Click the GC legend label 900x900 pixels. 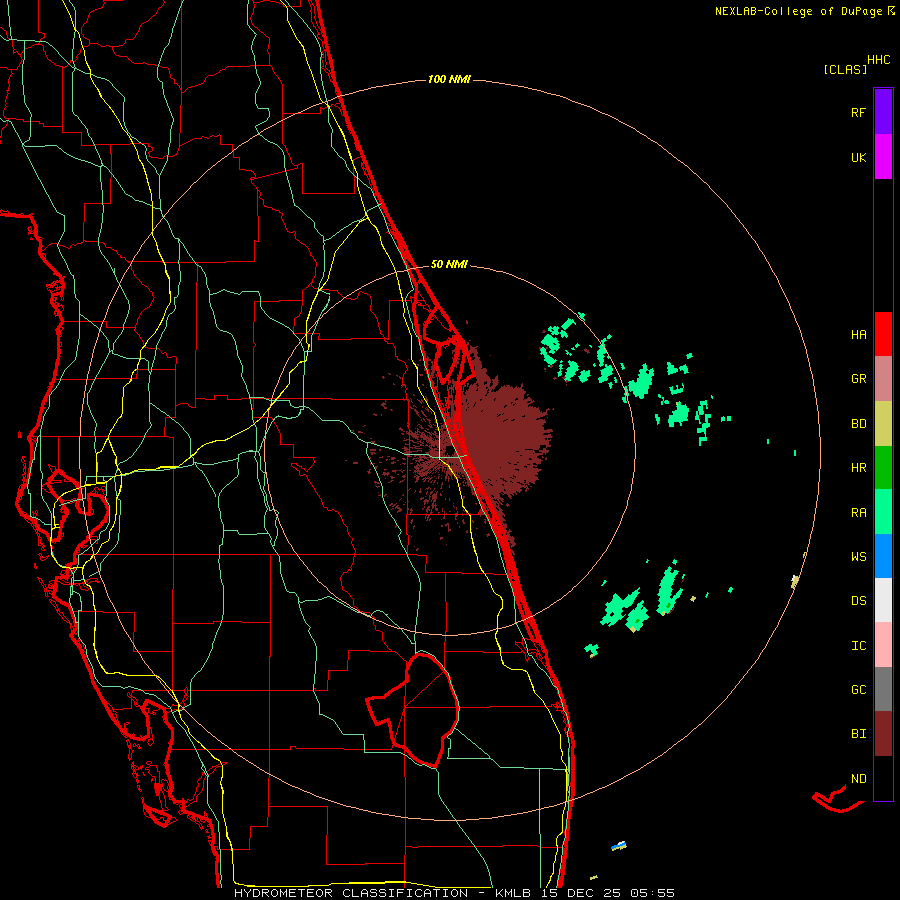pyautogui.click(x=858, y=689)
